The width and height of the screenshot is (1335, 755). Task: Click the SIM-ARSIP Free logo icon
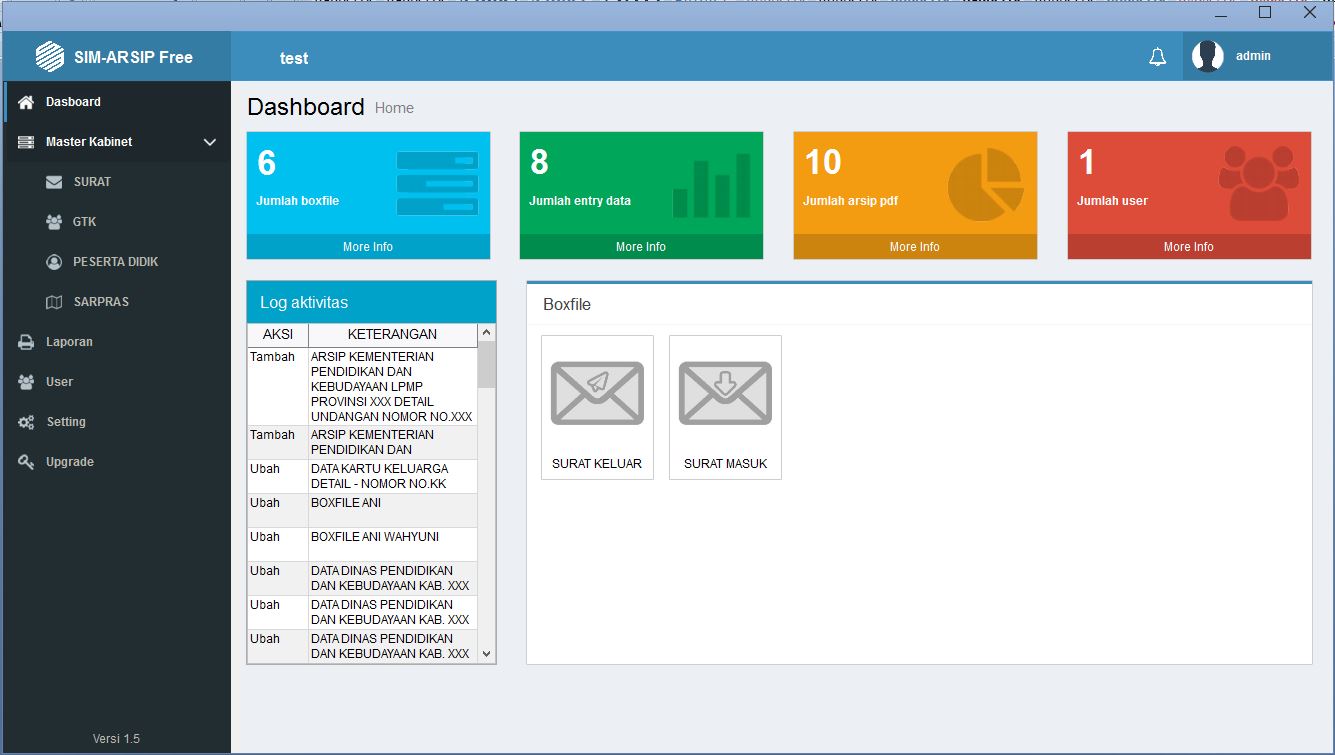tap(50, 57)
